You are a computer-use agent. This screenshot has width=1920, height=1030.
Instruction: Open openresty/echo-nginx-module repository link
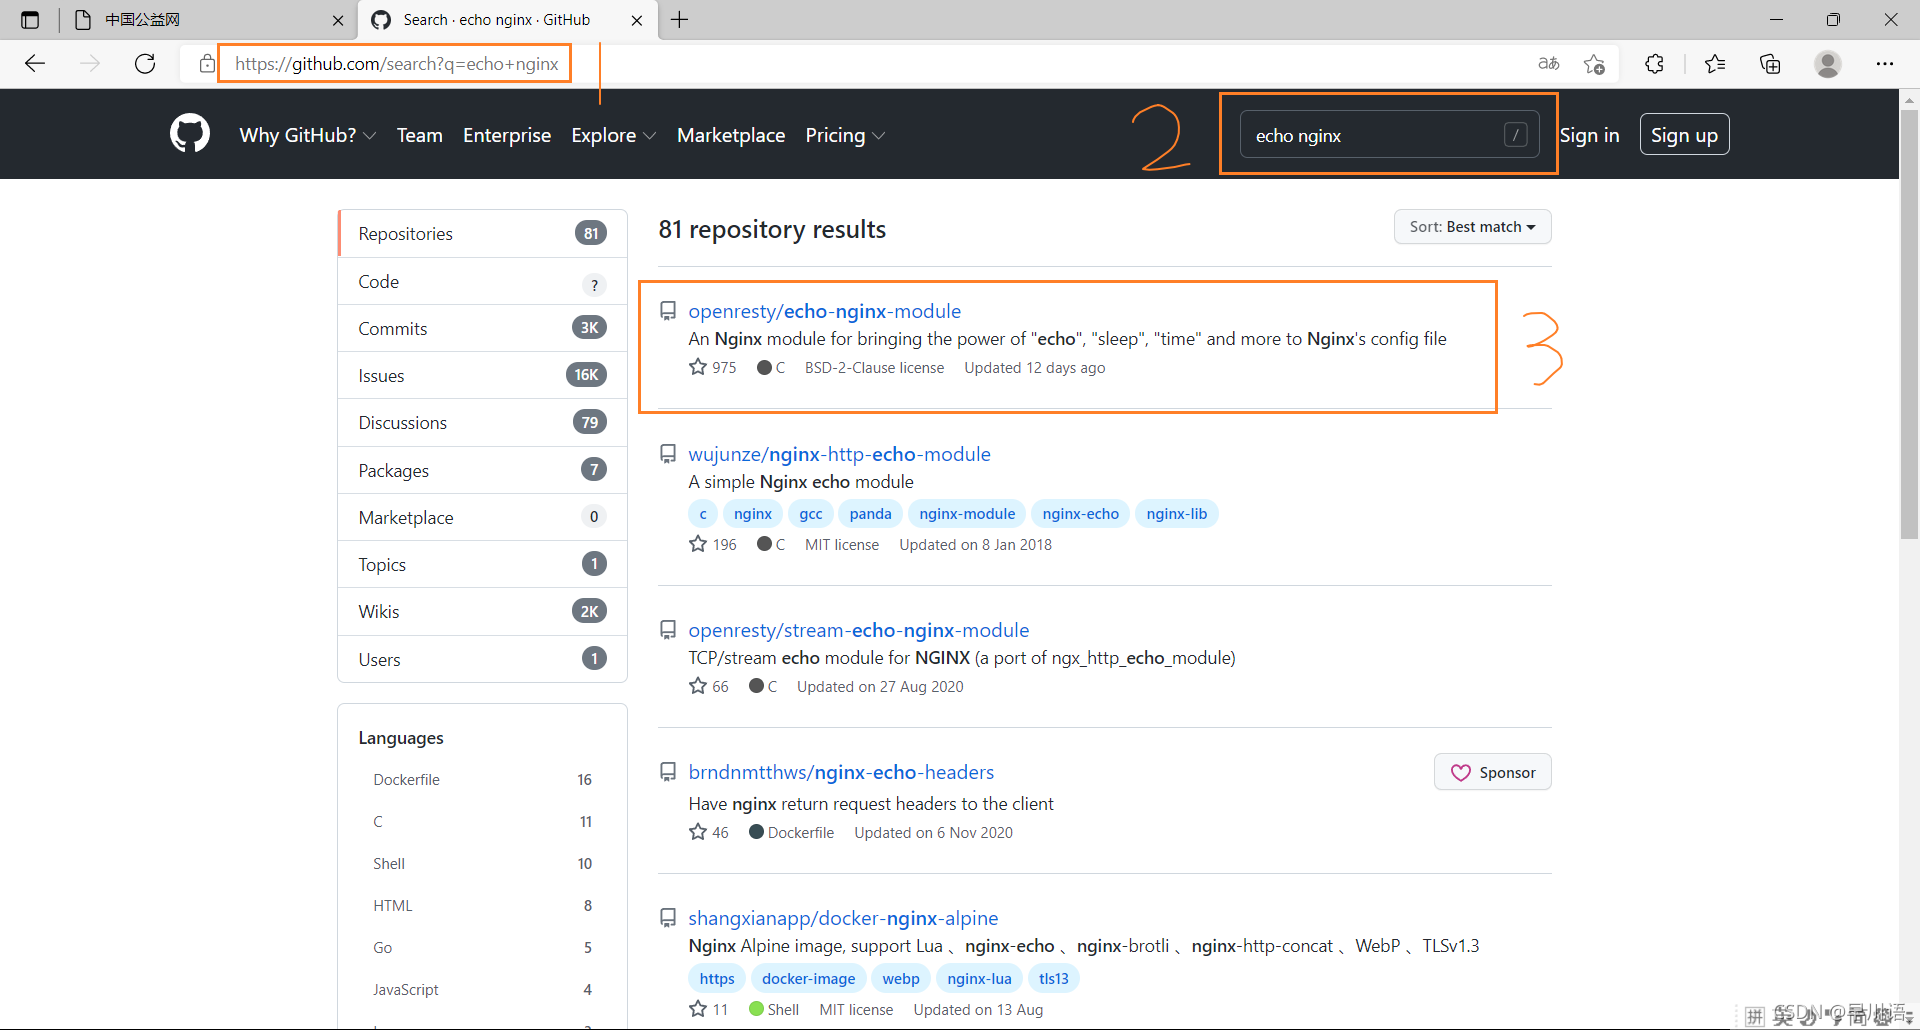click(x=825, y=311)
